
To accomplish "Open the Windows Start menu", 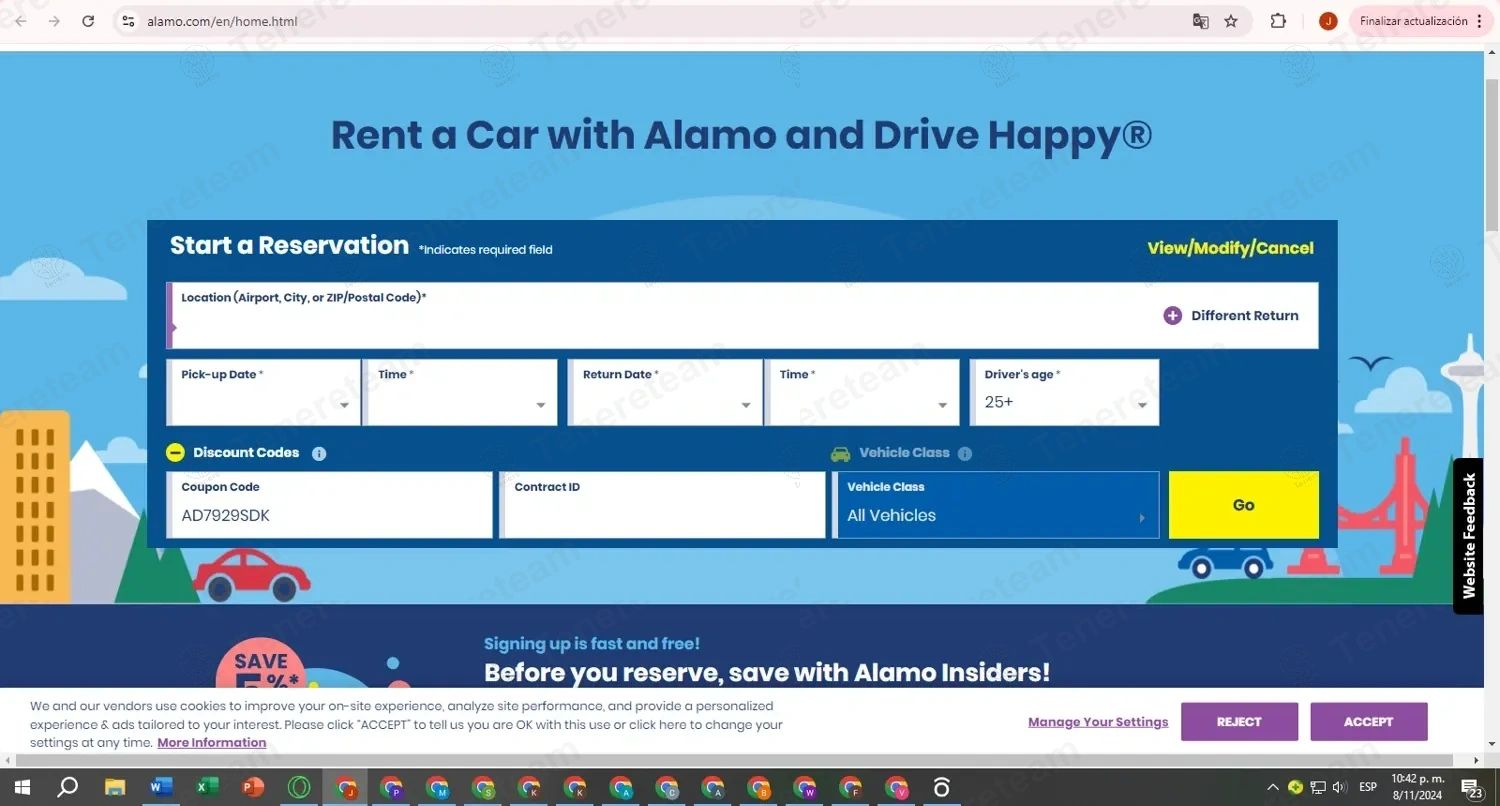I will click(x=22, y=787).
